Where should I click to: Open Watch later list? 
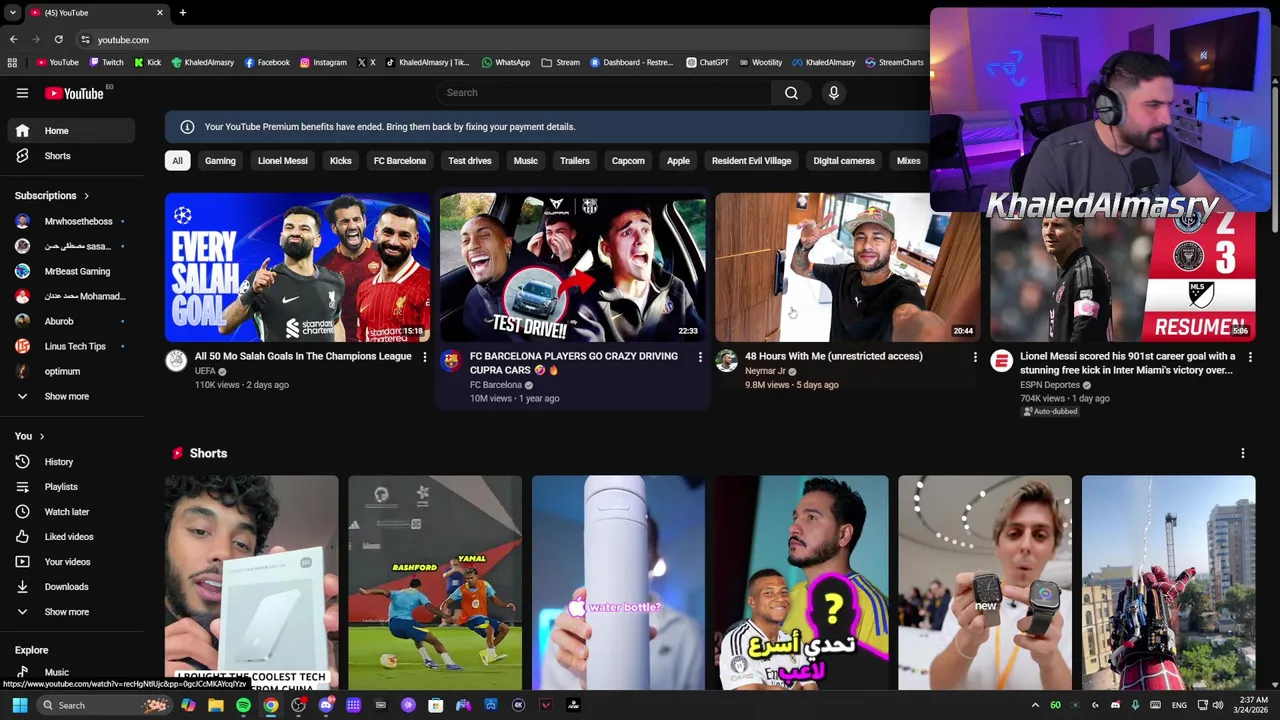[71, 512]
